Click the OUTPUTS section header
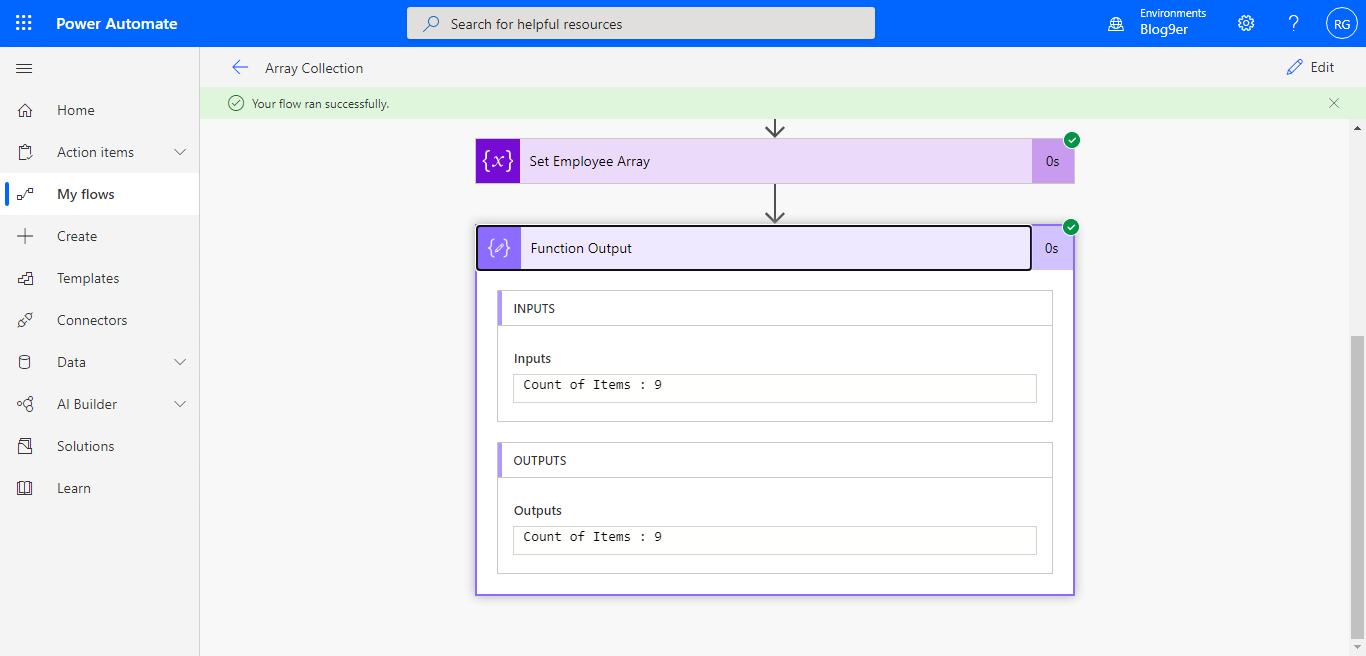The height and width of the screenshot is (656, 1366). click(x=775, y=460)
